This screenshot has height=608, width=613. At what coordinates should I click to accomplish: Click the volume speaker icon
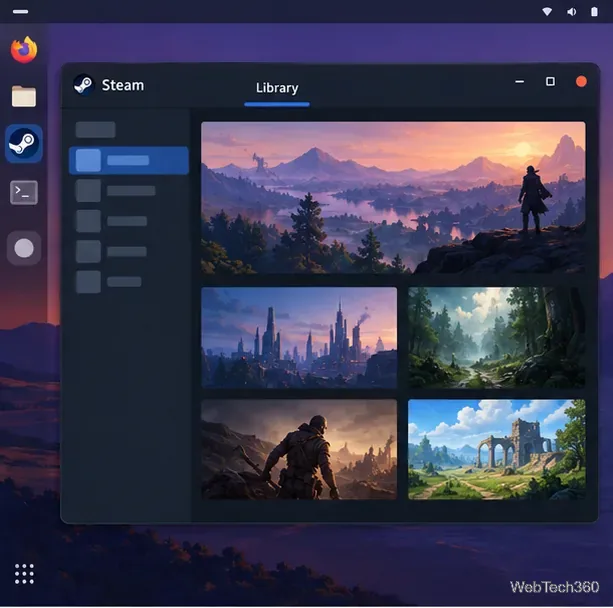tap(571, 12)
